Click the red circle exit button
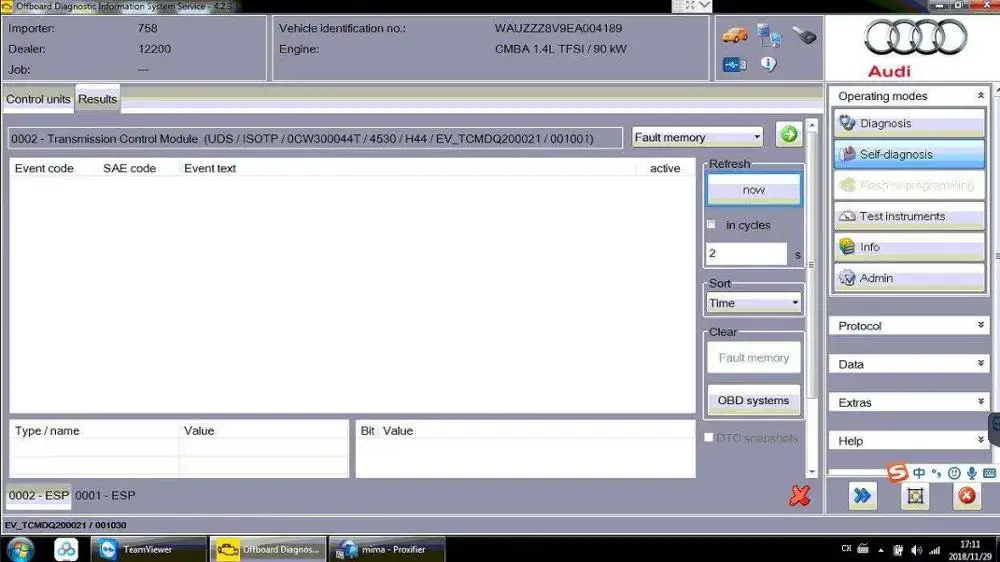1000x562 pixels. click(967, 496)
